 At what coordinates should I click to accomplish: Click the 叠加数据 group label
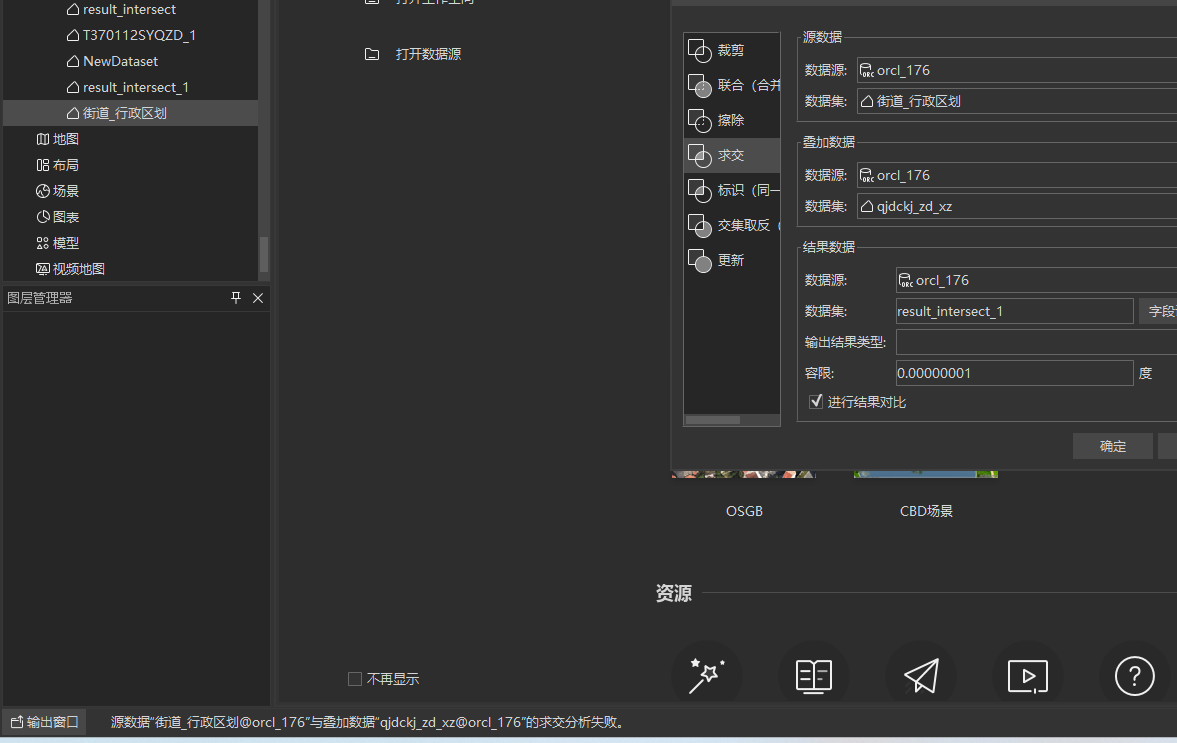829,142
